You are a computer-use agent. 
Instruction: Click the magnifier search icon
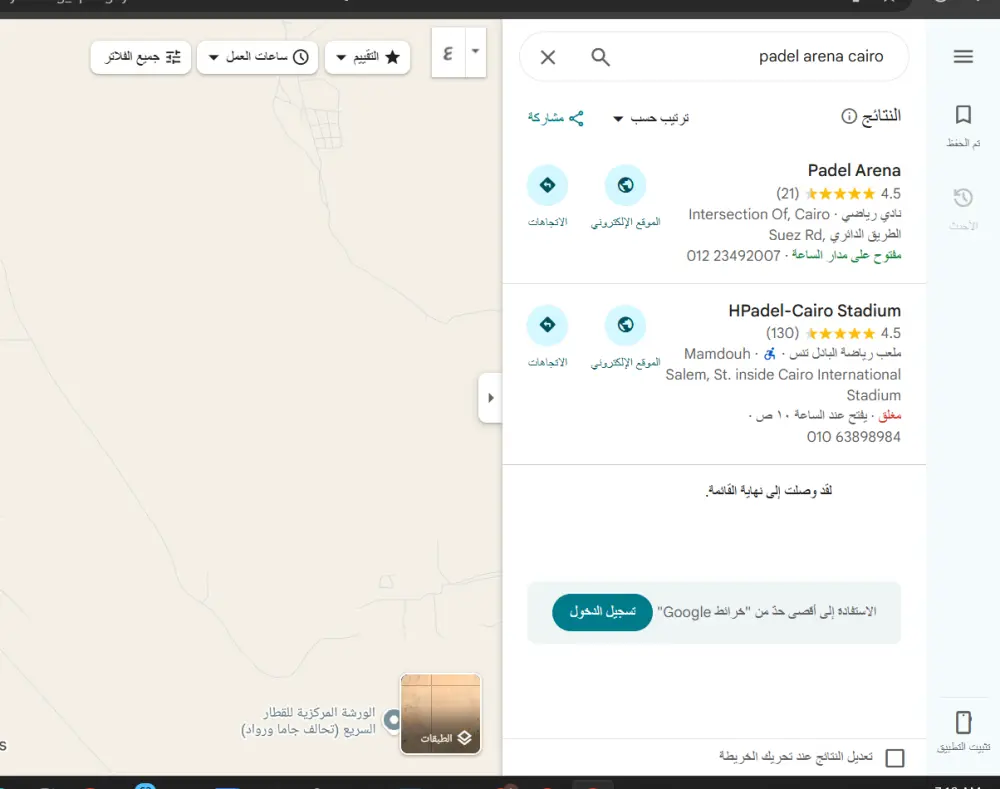(600, 57)
